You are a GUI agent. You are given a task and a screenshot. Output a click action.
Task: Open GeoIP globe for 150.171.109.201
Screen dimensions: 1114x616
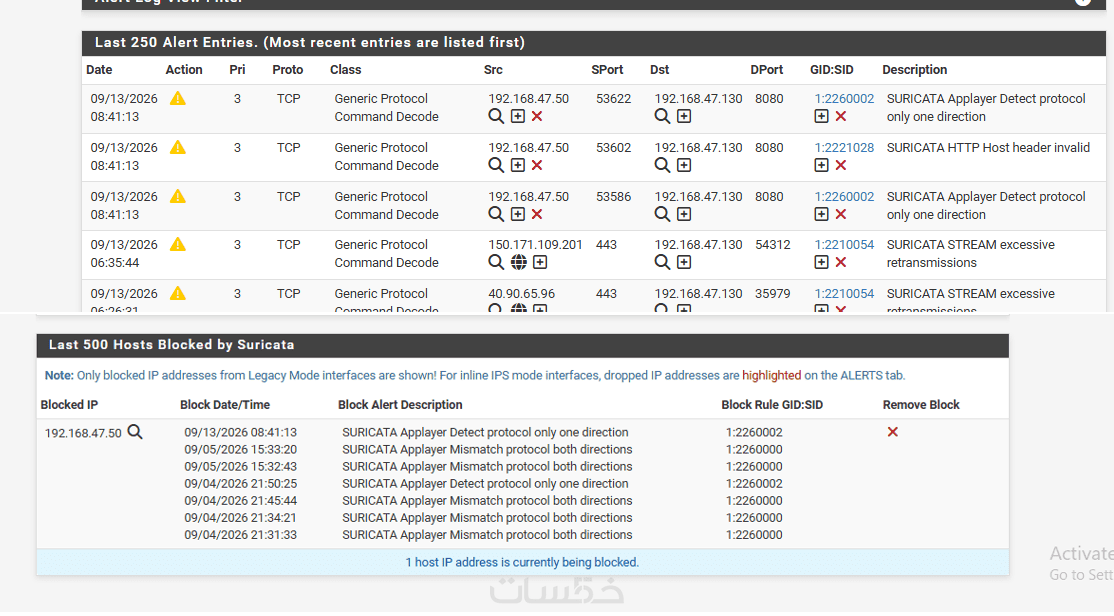tap(519, 263)
